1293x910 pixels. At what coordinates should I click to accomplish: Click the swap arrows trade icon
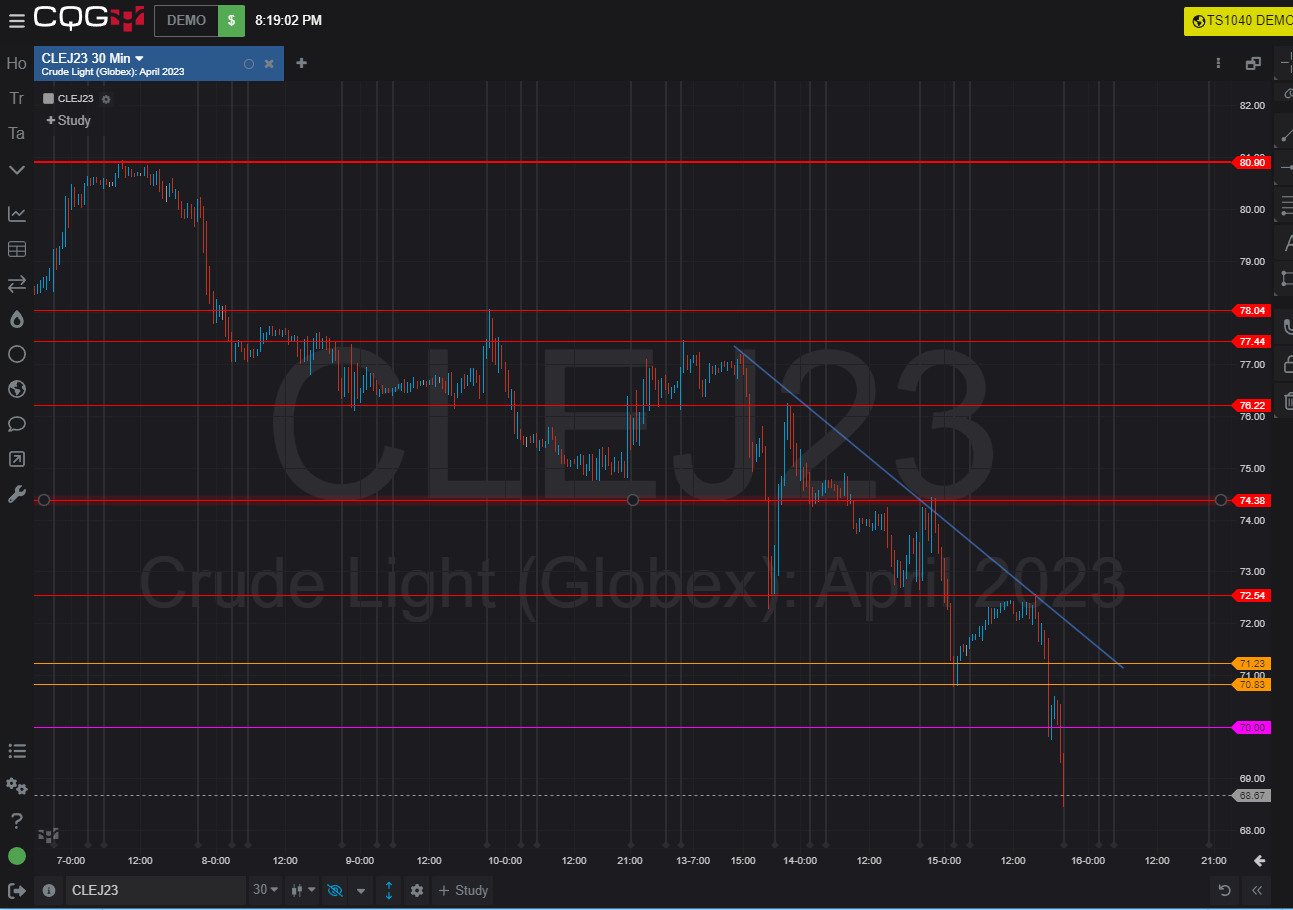pos(16,284)
